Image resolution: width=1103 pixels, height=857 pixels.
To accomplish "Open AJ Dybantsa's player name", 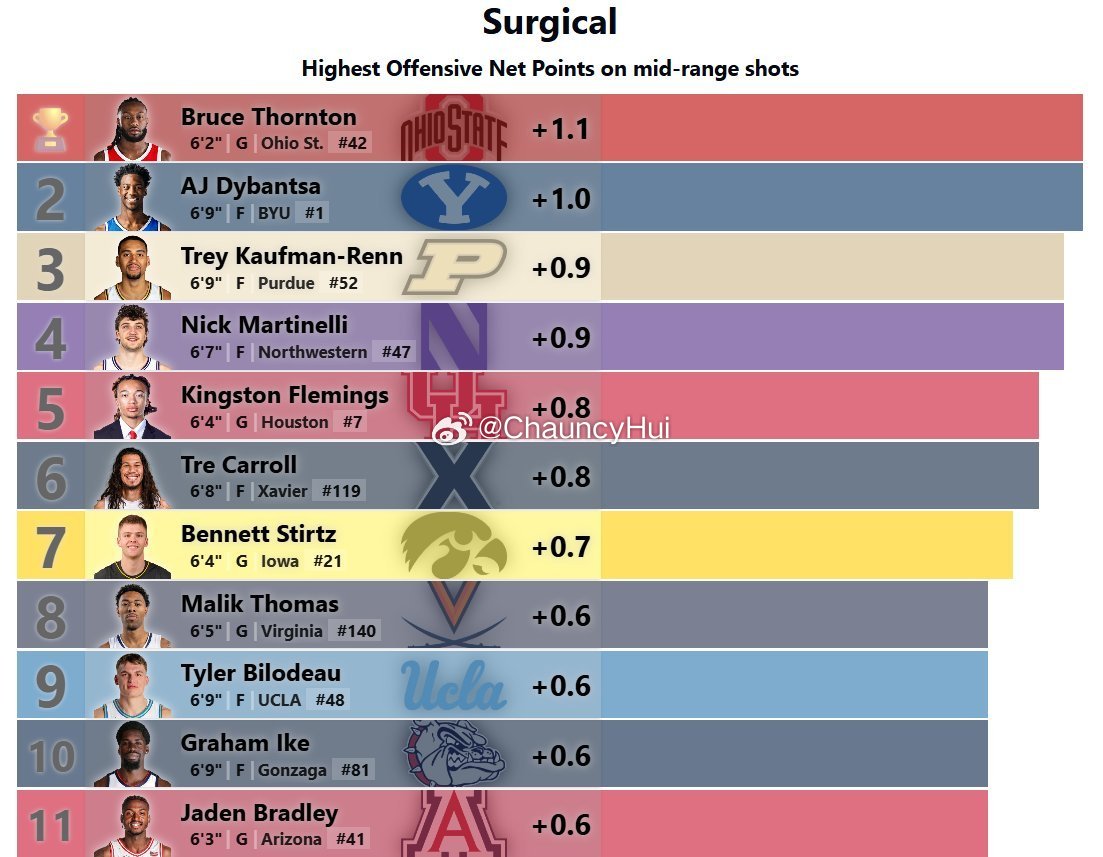I will point(250,186).
